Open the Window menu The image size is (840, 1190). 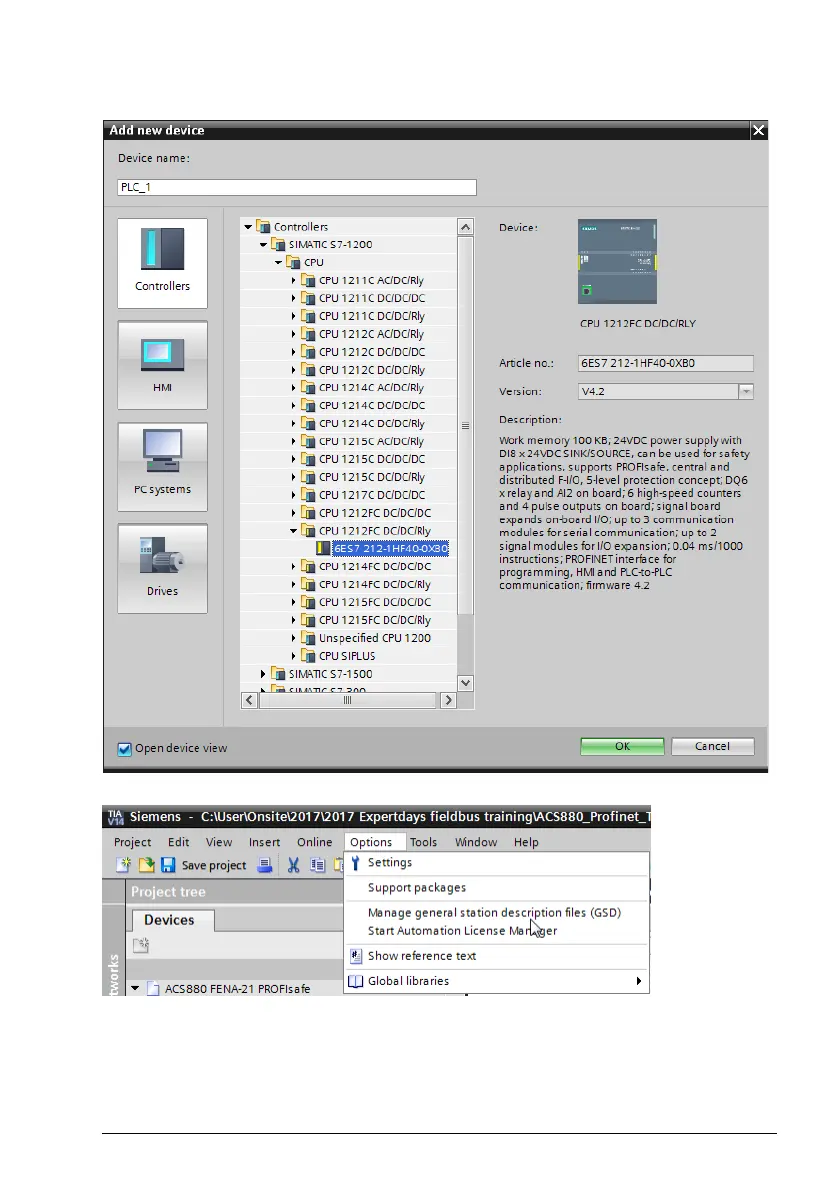click(x=476, y=842)
